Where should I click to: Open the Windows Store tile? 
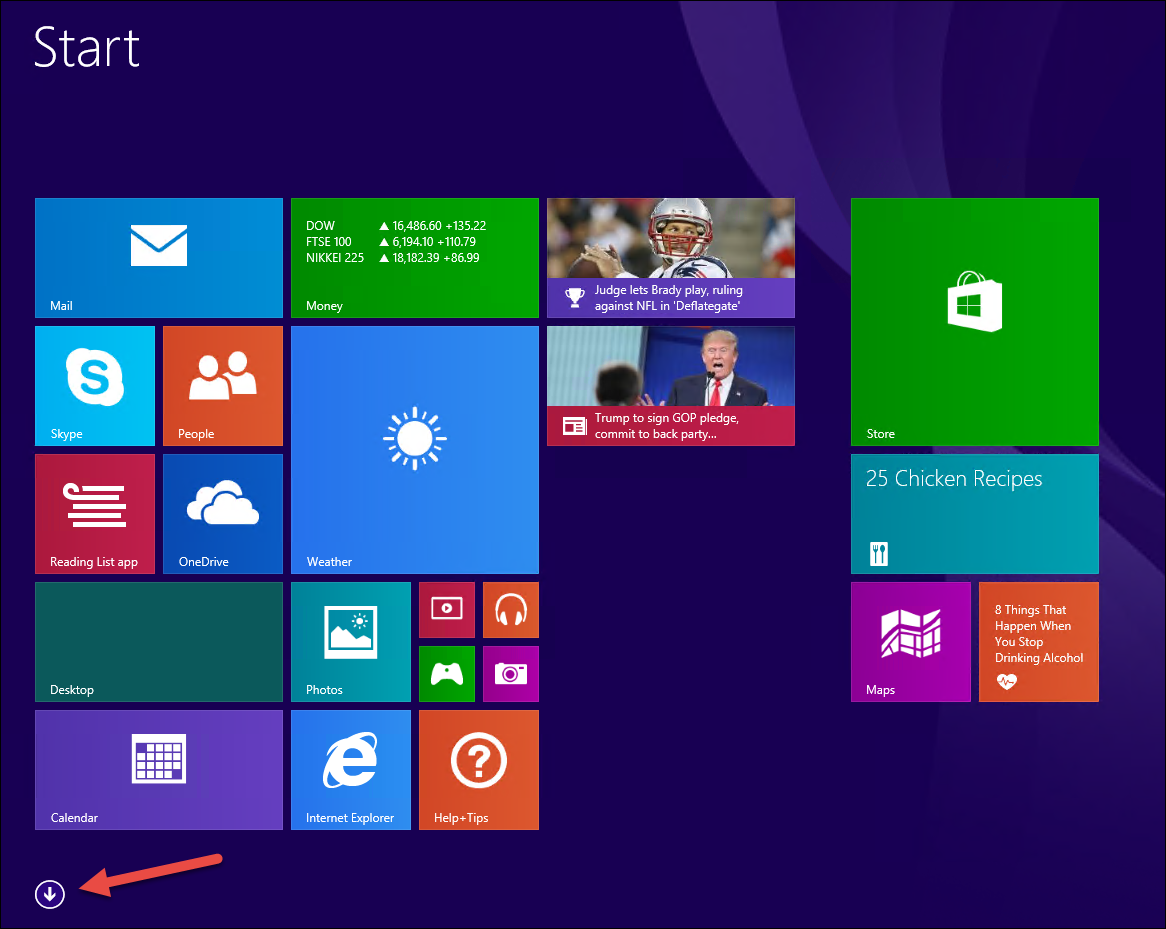975,321
